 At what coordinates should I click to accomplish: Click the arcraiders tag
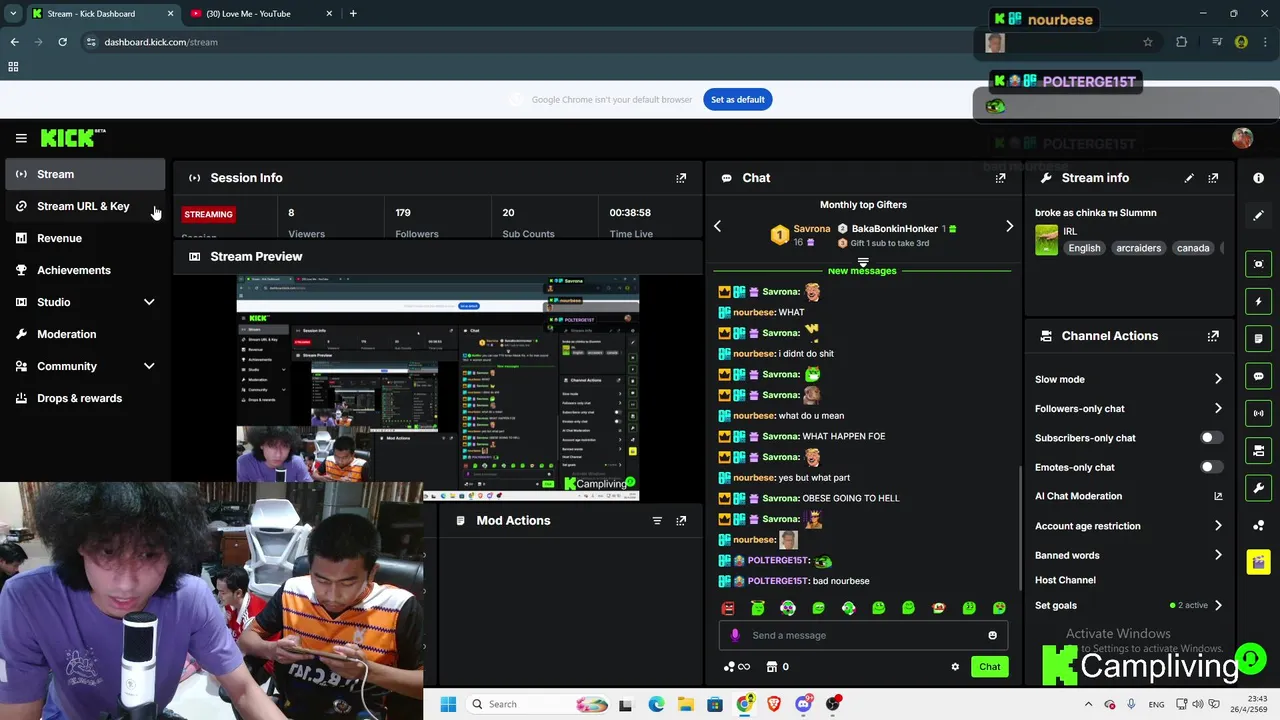click(x=1139, y=248)
